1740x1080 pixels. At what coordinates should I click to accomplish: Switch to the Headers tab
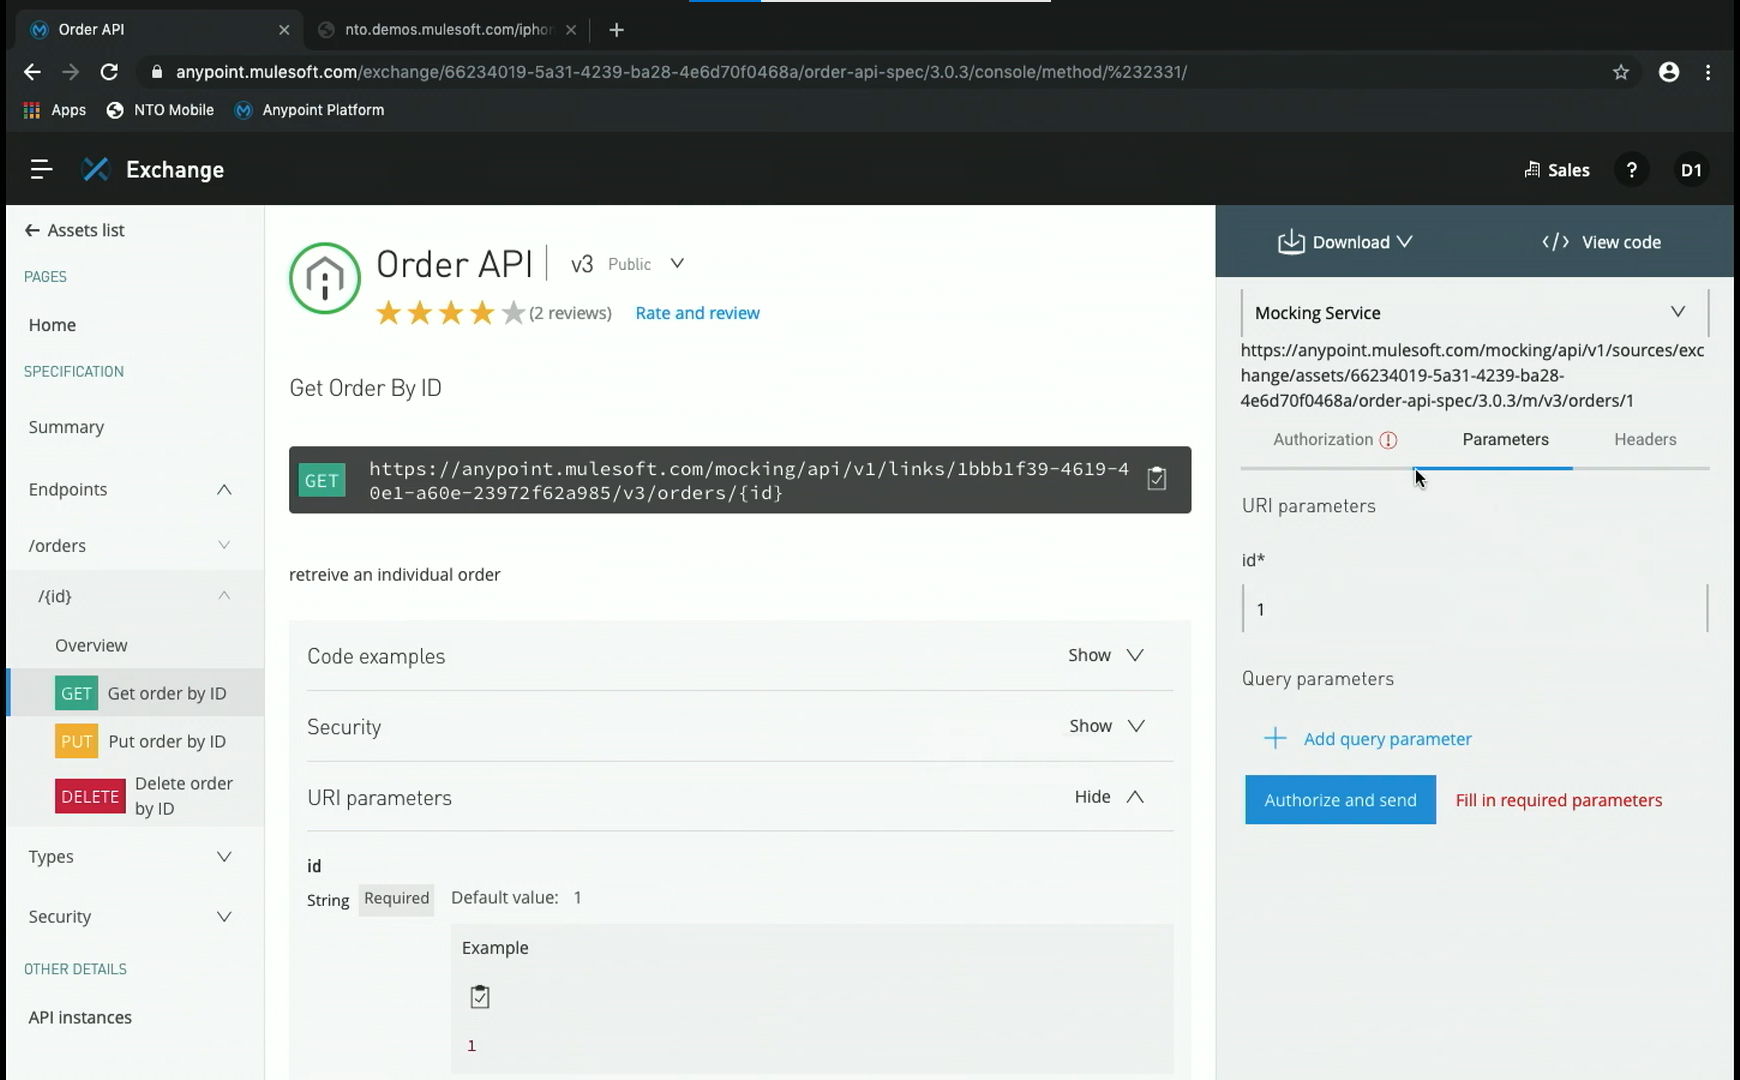click(x=1645, y=440)
